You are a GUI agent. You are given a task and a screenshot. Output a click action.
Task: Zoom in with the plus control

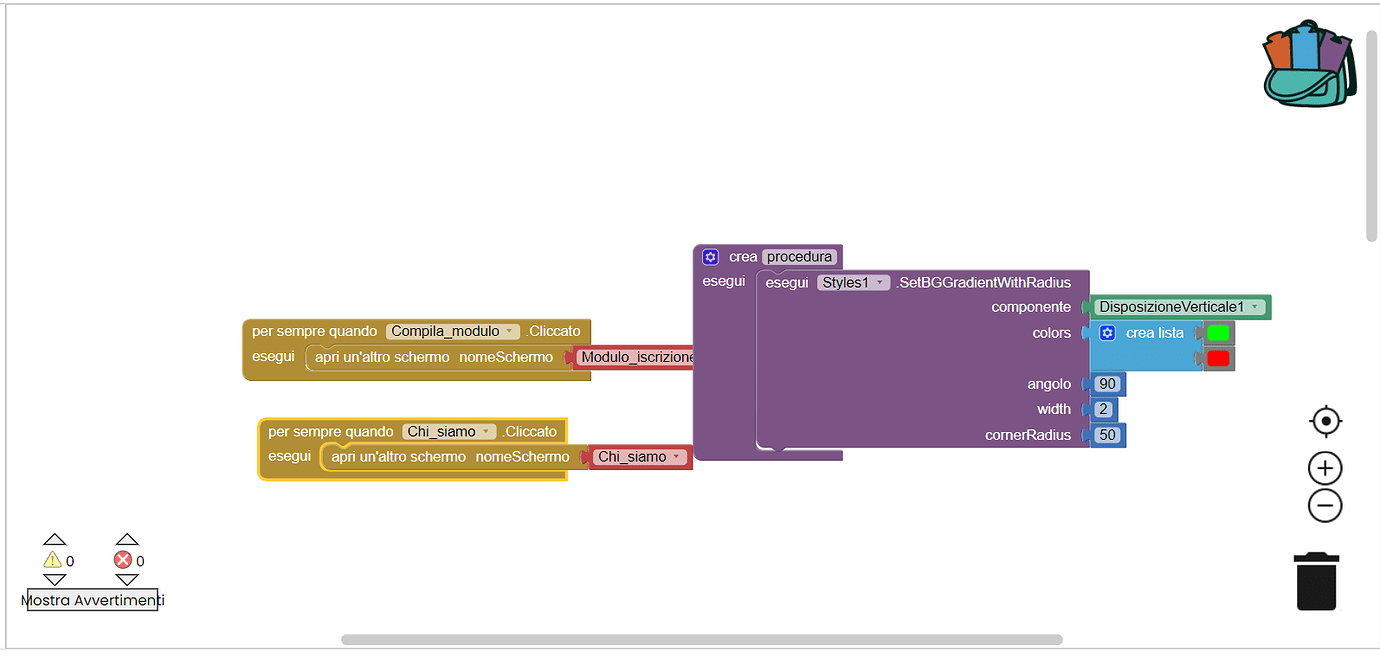click(1325, 467)
